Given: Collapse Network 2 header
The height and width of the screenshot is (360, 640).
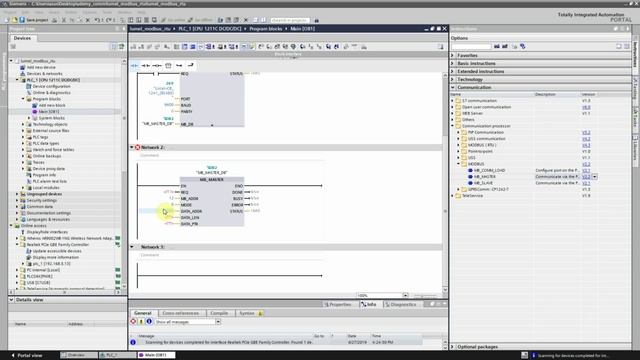Looking at the screenshot, I should 132,147.
